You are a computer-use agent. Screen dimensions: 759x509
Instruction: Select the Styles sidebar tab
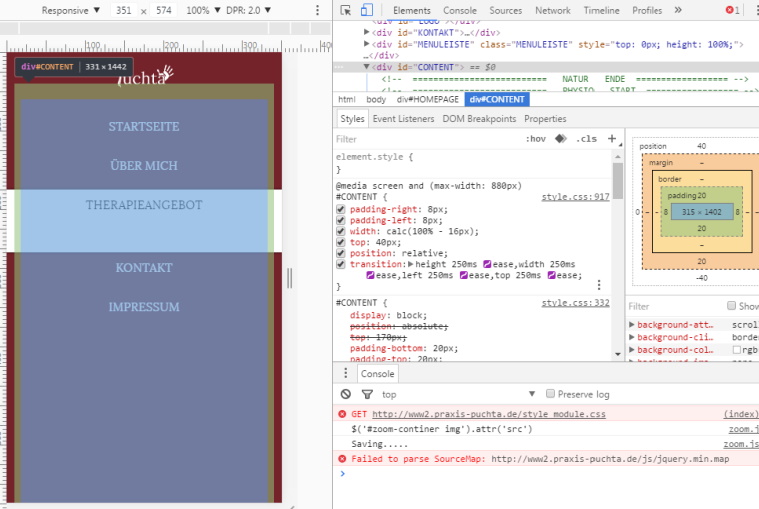tap(352, 119)
